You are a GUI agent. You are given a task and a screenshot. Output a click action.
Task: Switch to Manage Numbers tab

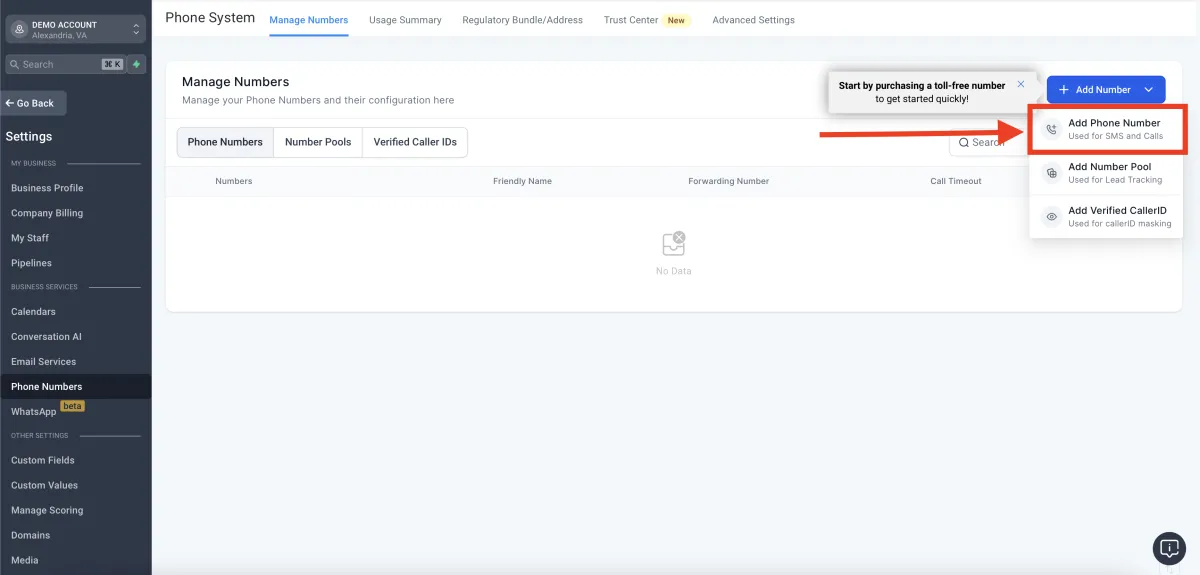(x=309, y=20)
